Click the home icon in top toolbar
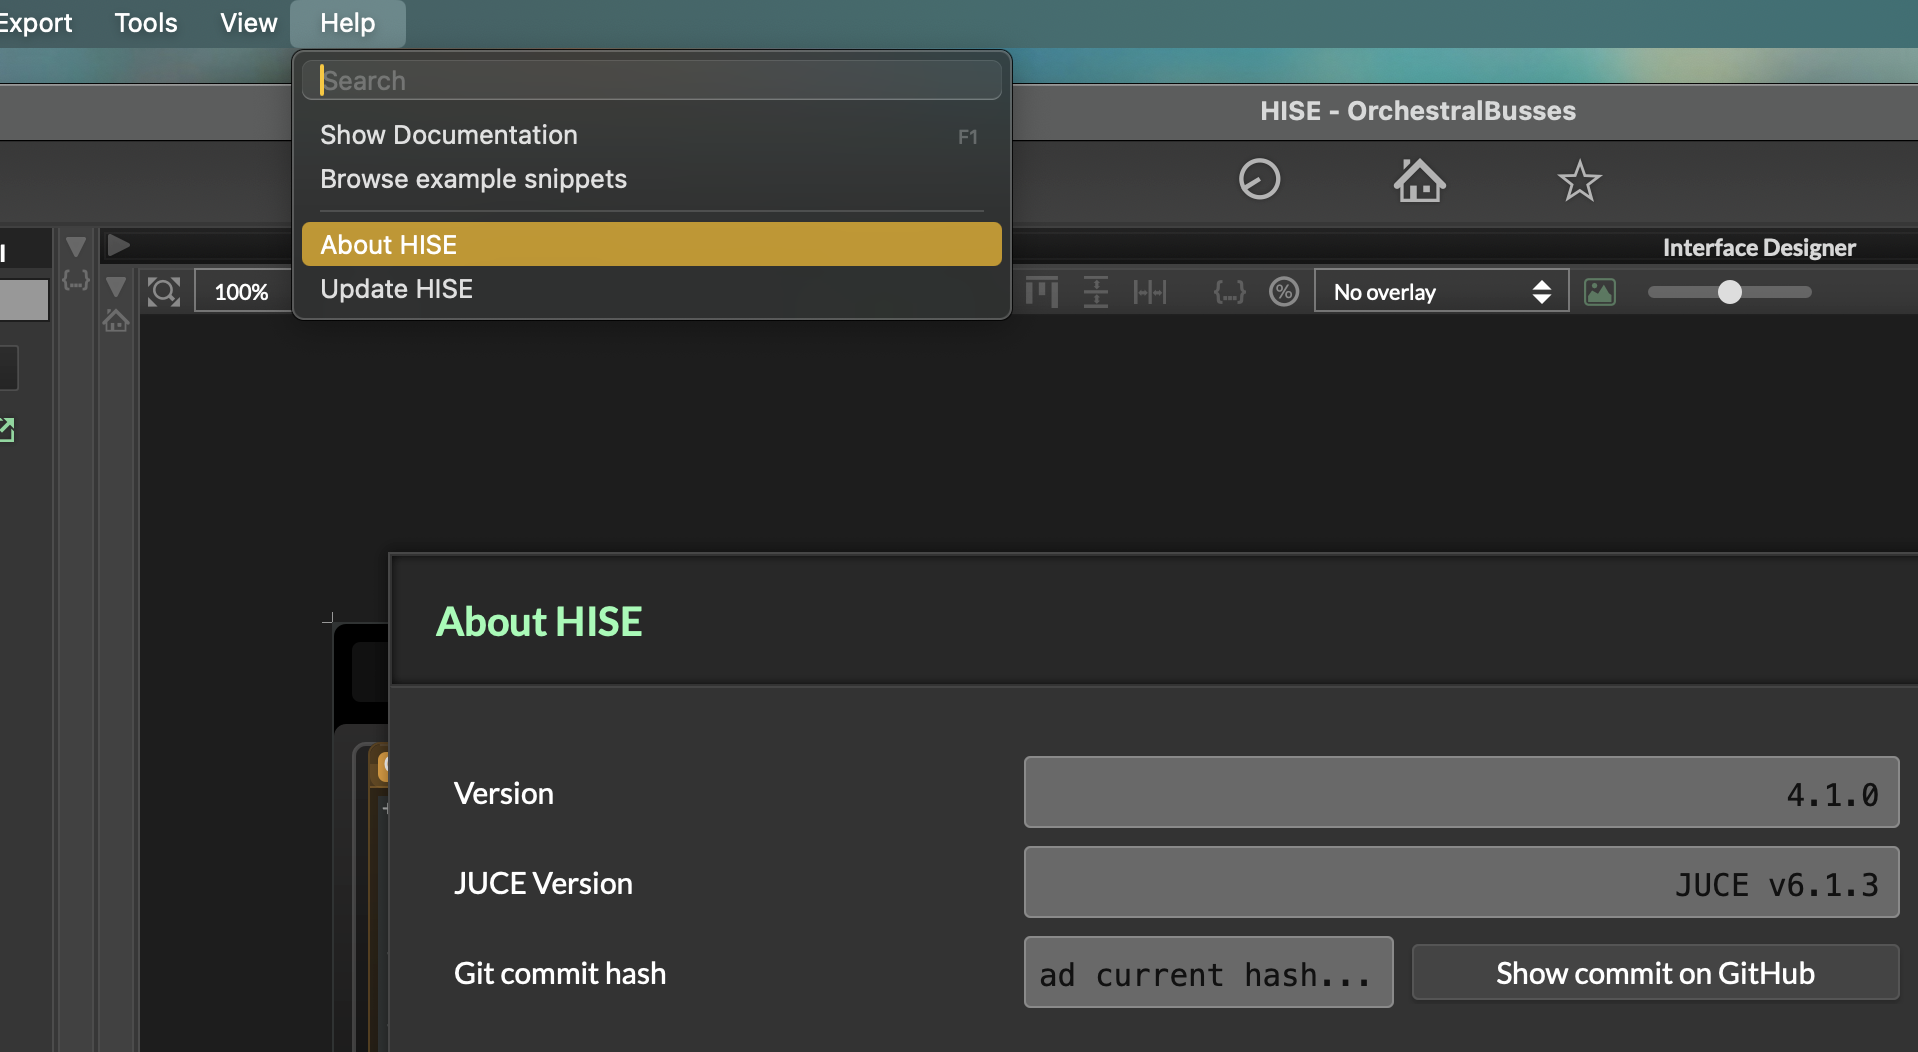This screenshot has height=1052, width=1918. [1419, 180]
